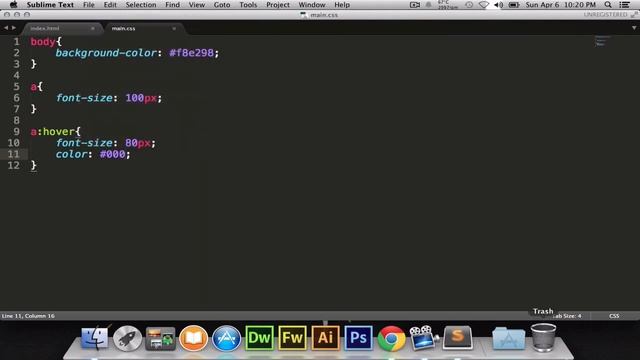Click the #f8e298 color value

point(191,53)
